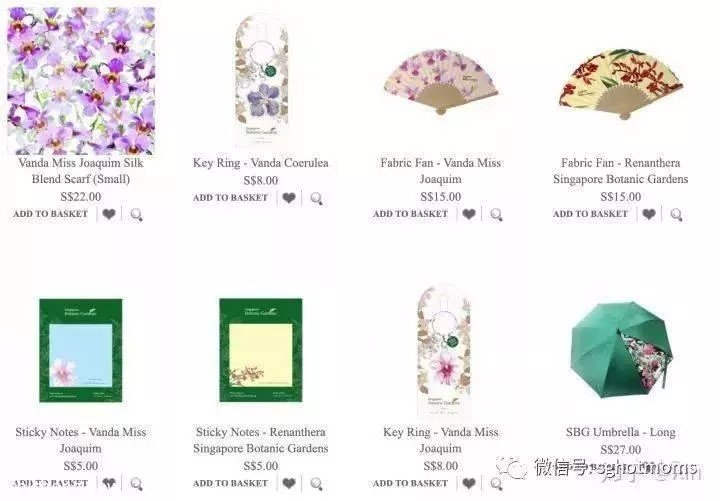Quick view Key Ring Vanda Miss Joaquim
This screenshot has width=720, height=501.
(496, 484)
